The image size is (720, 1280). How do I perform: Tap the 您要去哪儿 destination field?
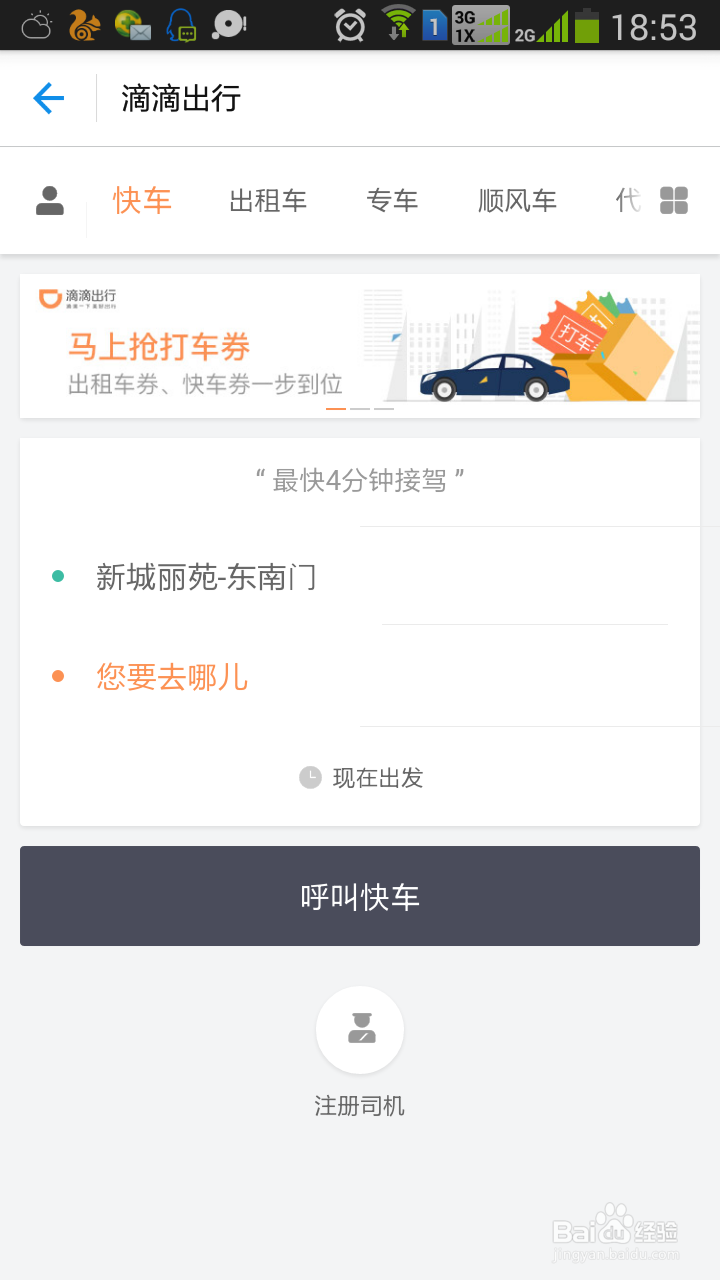[x=360, y=677]
